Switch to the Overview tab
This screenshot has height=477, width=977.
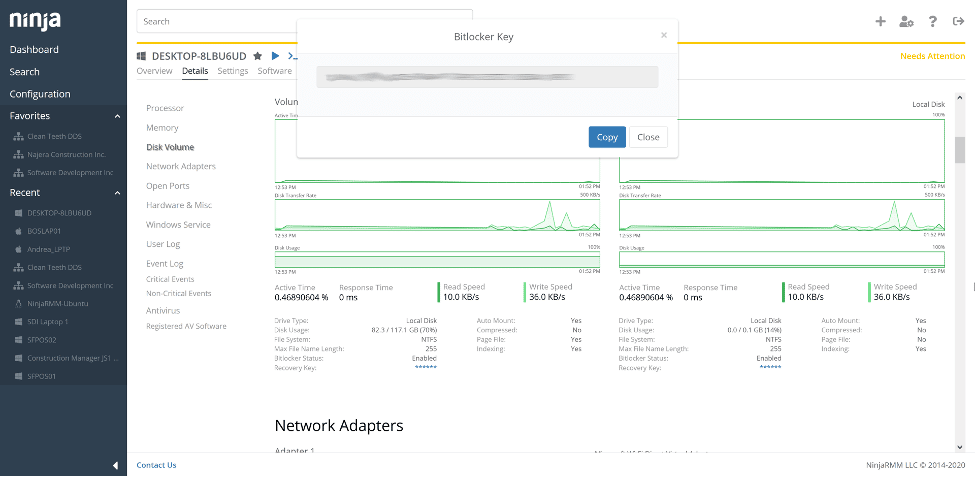[154, 71]
